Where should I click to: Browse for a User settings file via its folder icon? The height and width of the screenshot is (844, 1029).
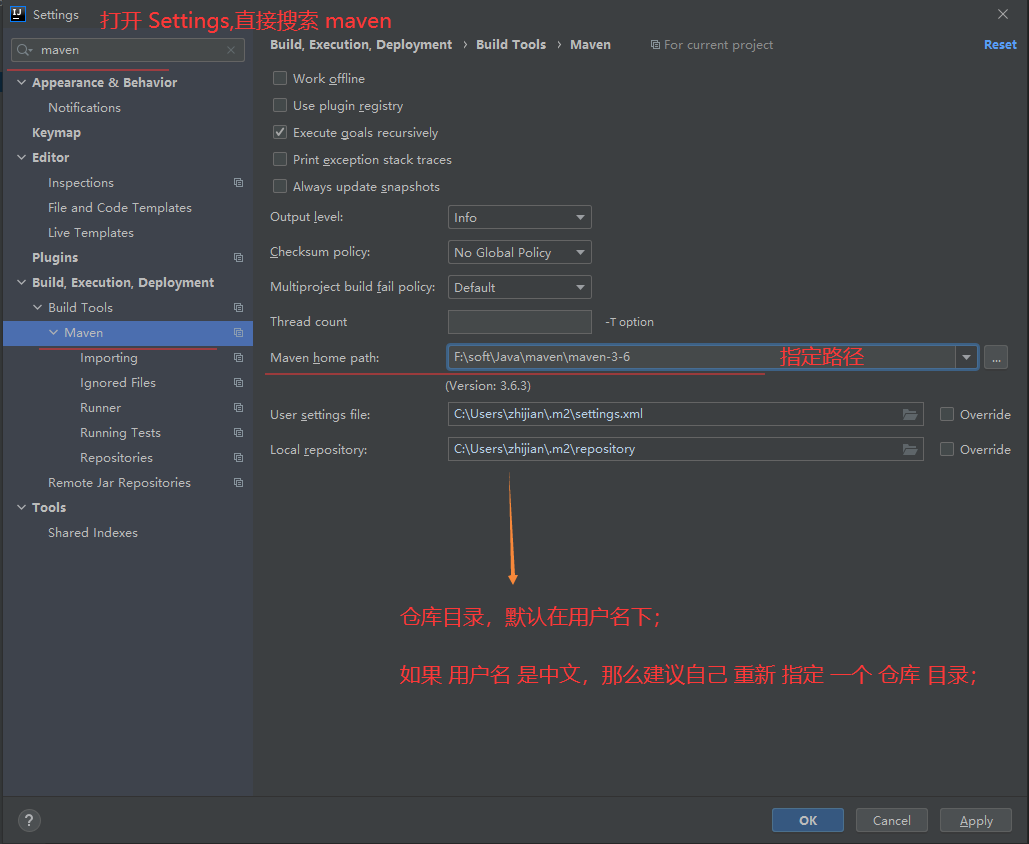[910, 414]
